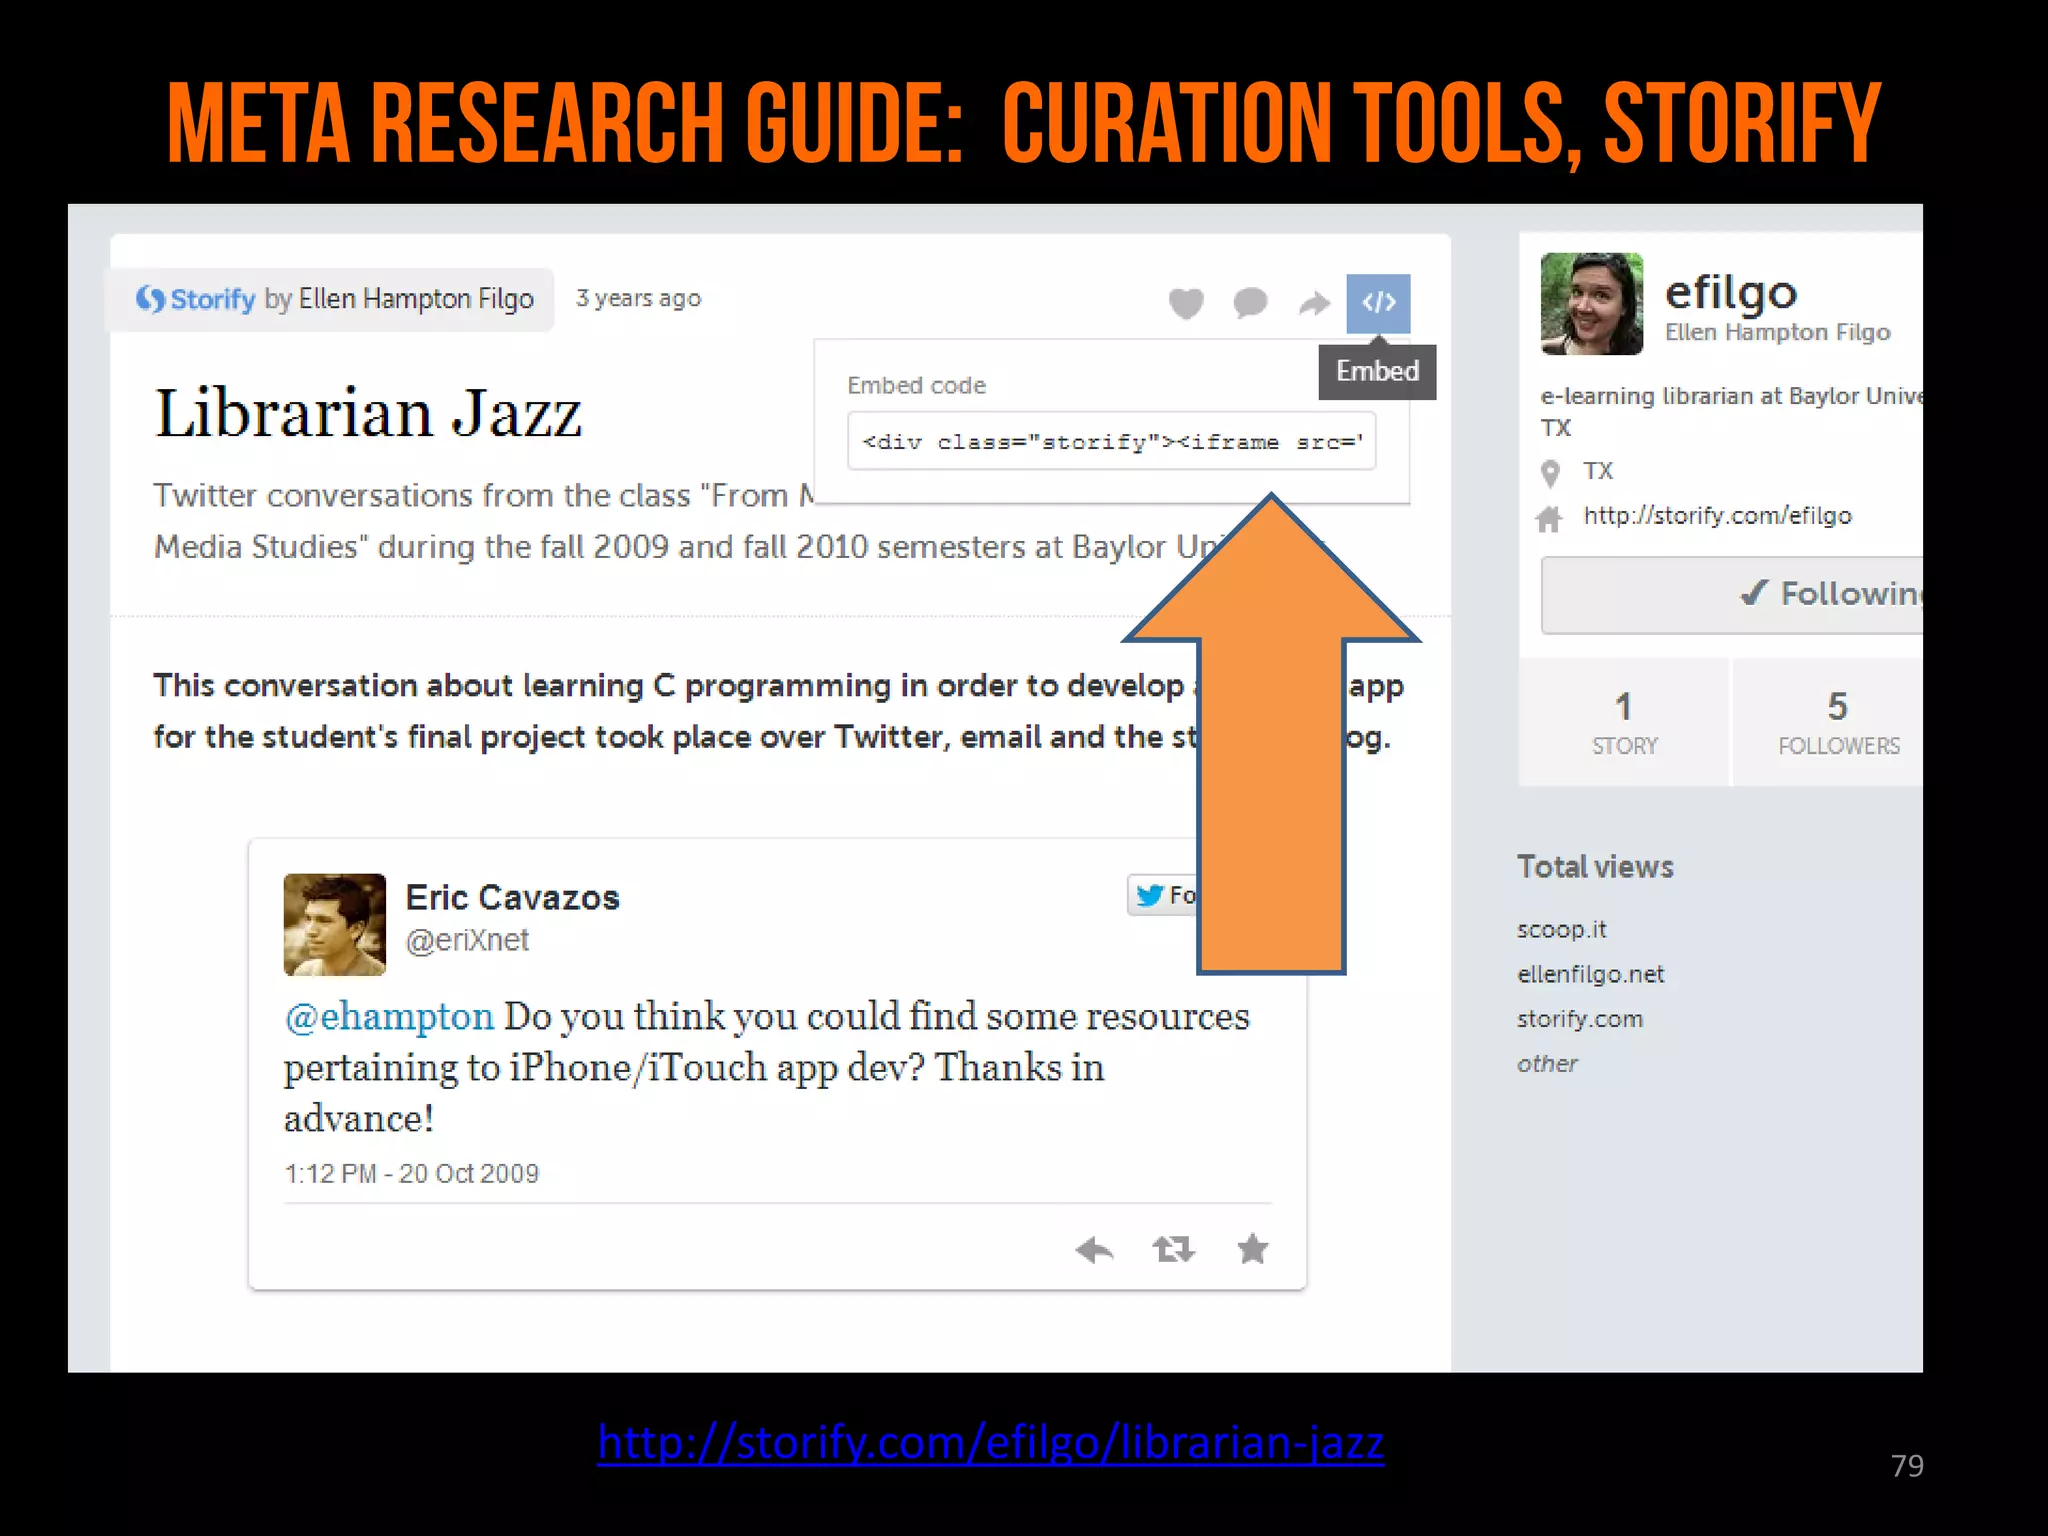Select the 5 Followers stat tab
This screenshot has width=2048, height=1536.
point(1837,722)
